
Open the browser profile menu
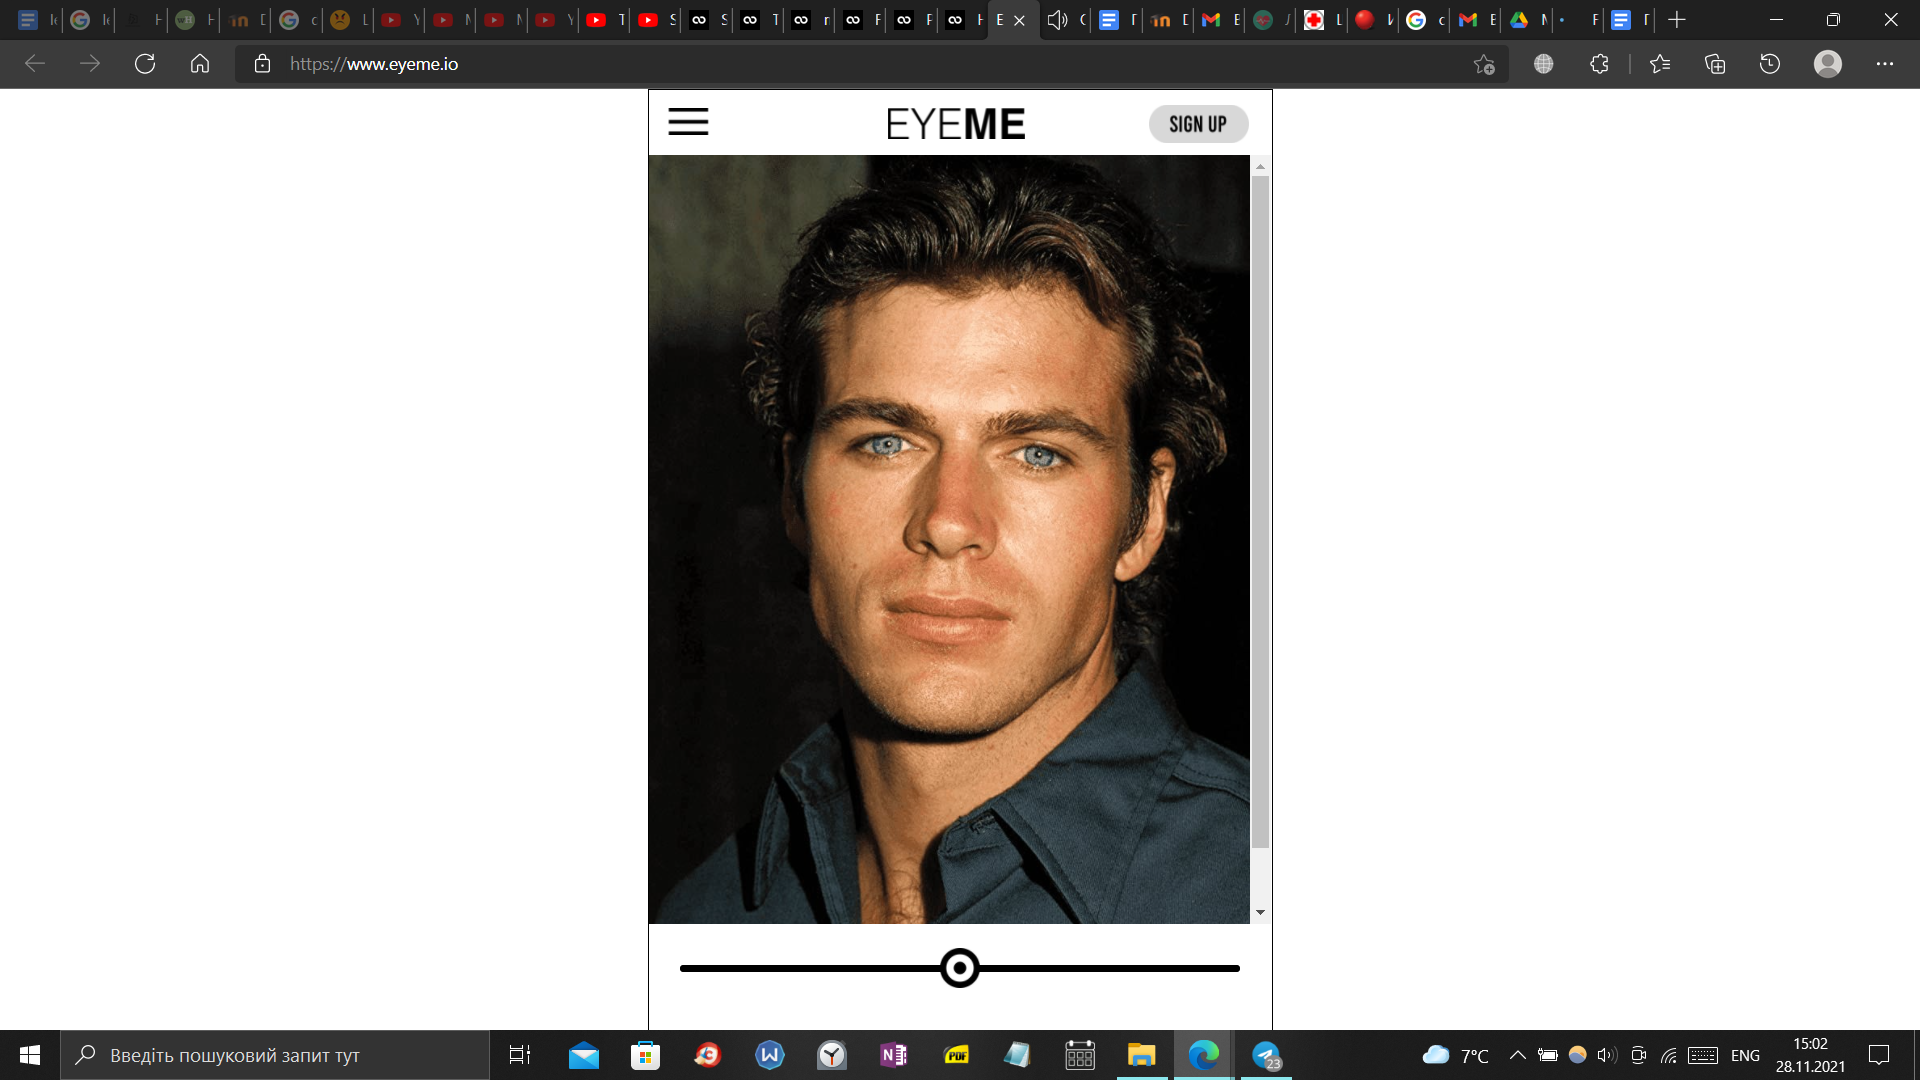[1828, 64]
